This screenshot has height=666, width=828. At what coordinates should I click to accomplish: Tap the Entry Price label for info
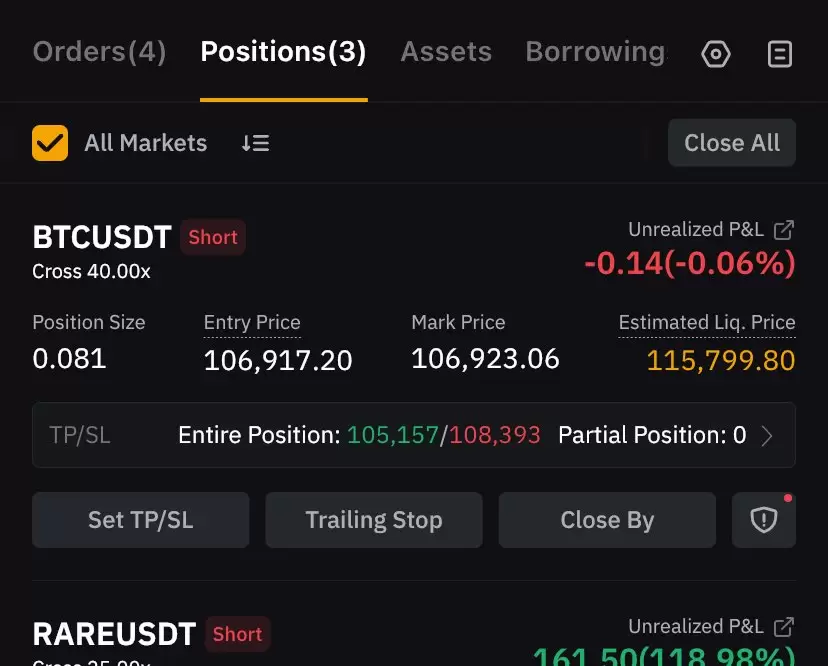(x=252, y=323)
